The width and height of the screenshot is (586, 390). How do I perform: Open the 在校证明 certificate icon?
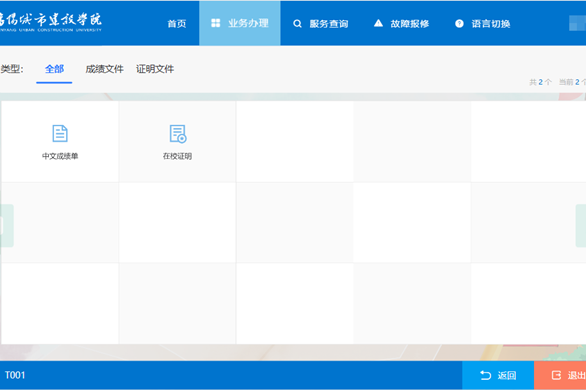(178, 134)
